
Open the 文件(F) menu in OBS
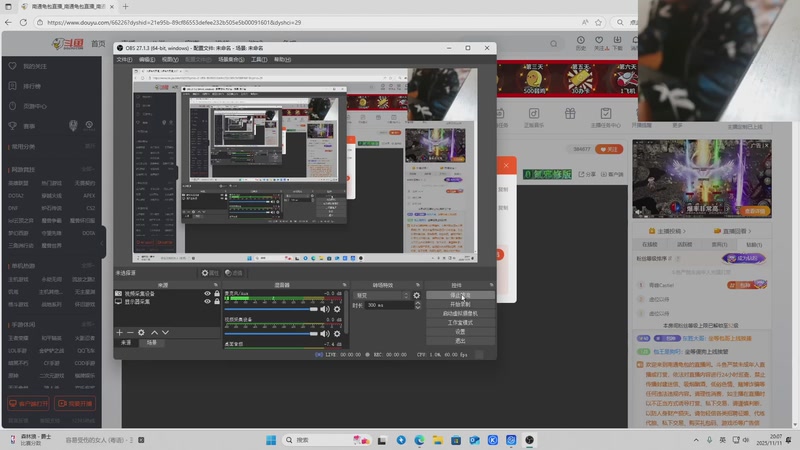pyautogui.click(x=124, y=60)
